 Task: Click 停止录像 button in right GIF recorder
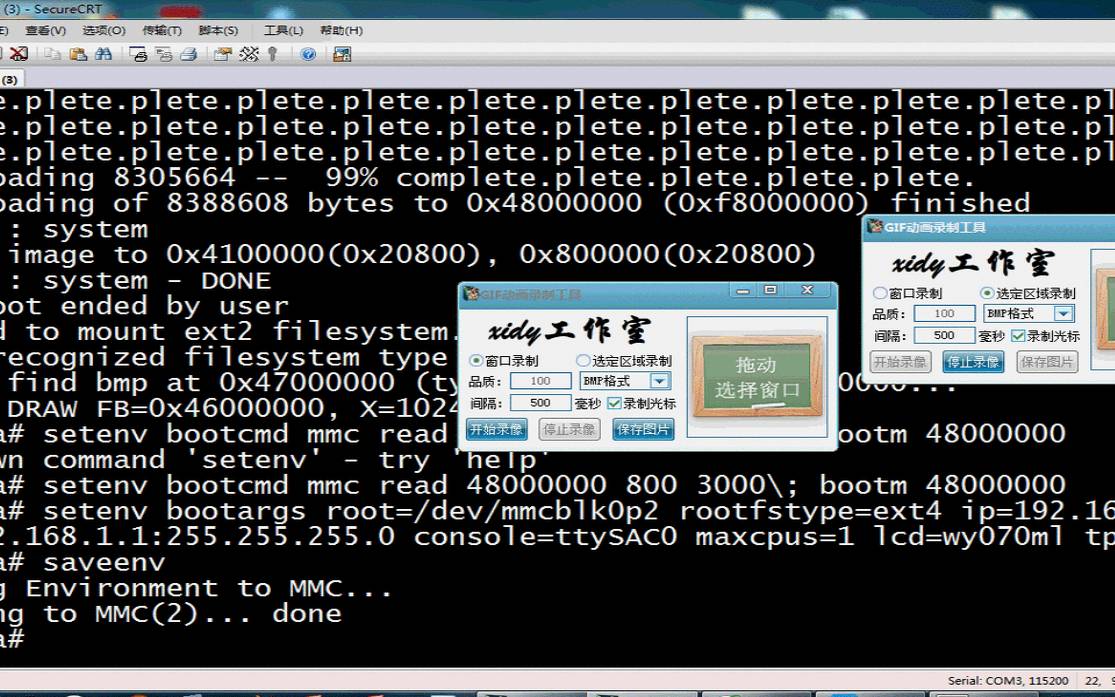973,362
